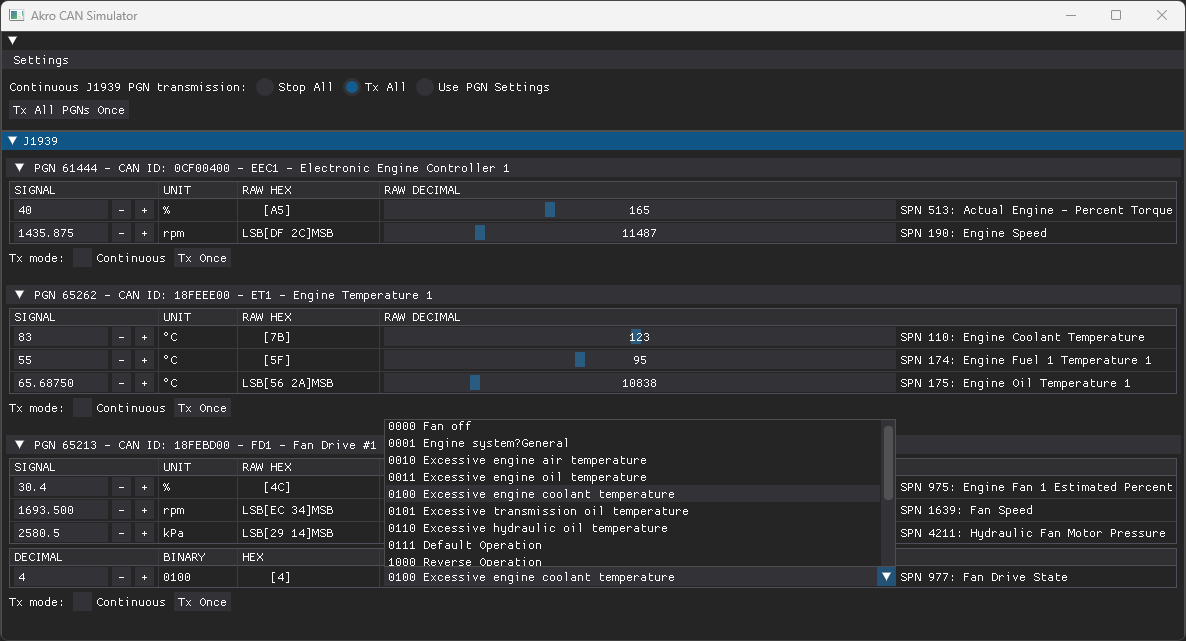The image size is (1186, 641).
Task: Click the Tx All PGNs Once button
Action: point(68,109)
